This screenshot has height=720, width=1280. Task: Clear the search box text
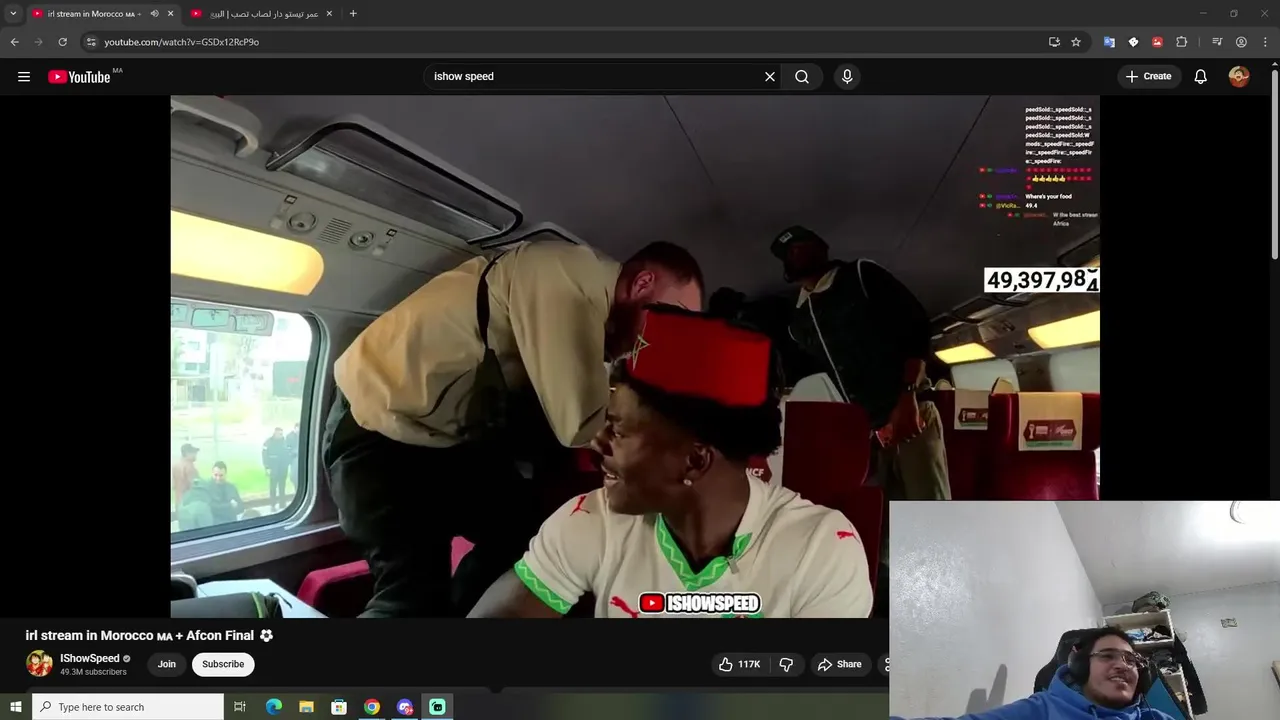[x=770, y=76]
